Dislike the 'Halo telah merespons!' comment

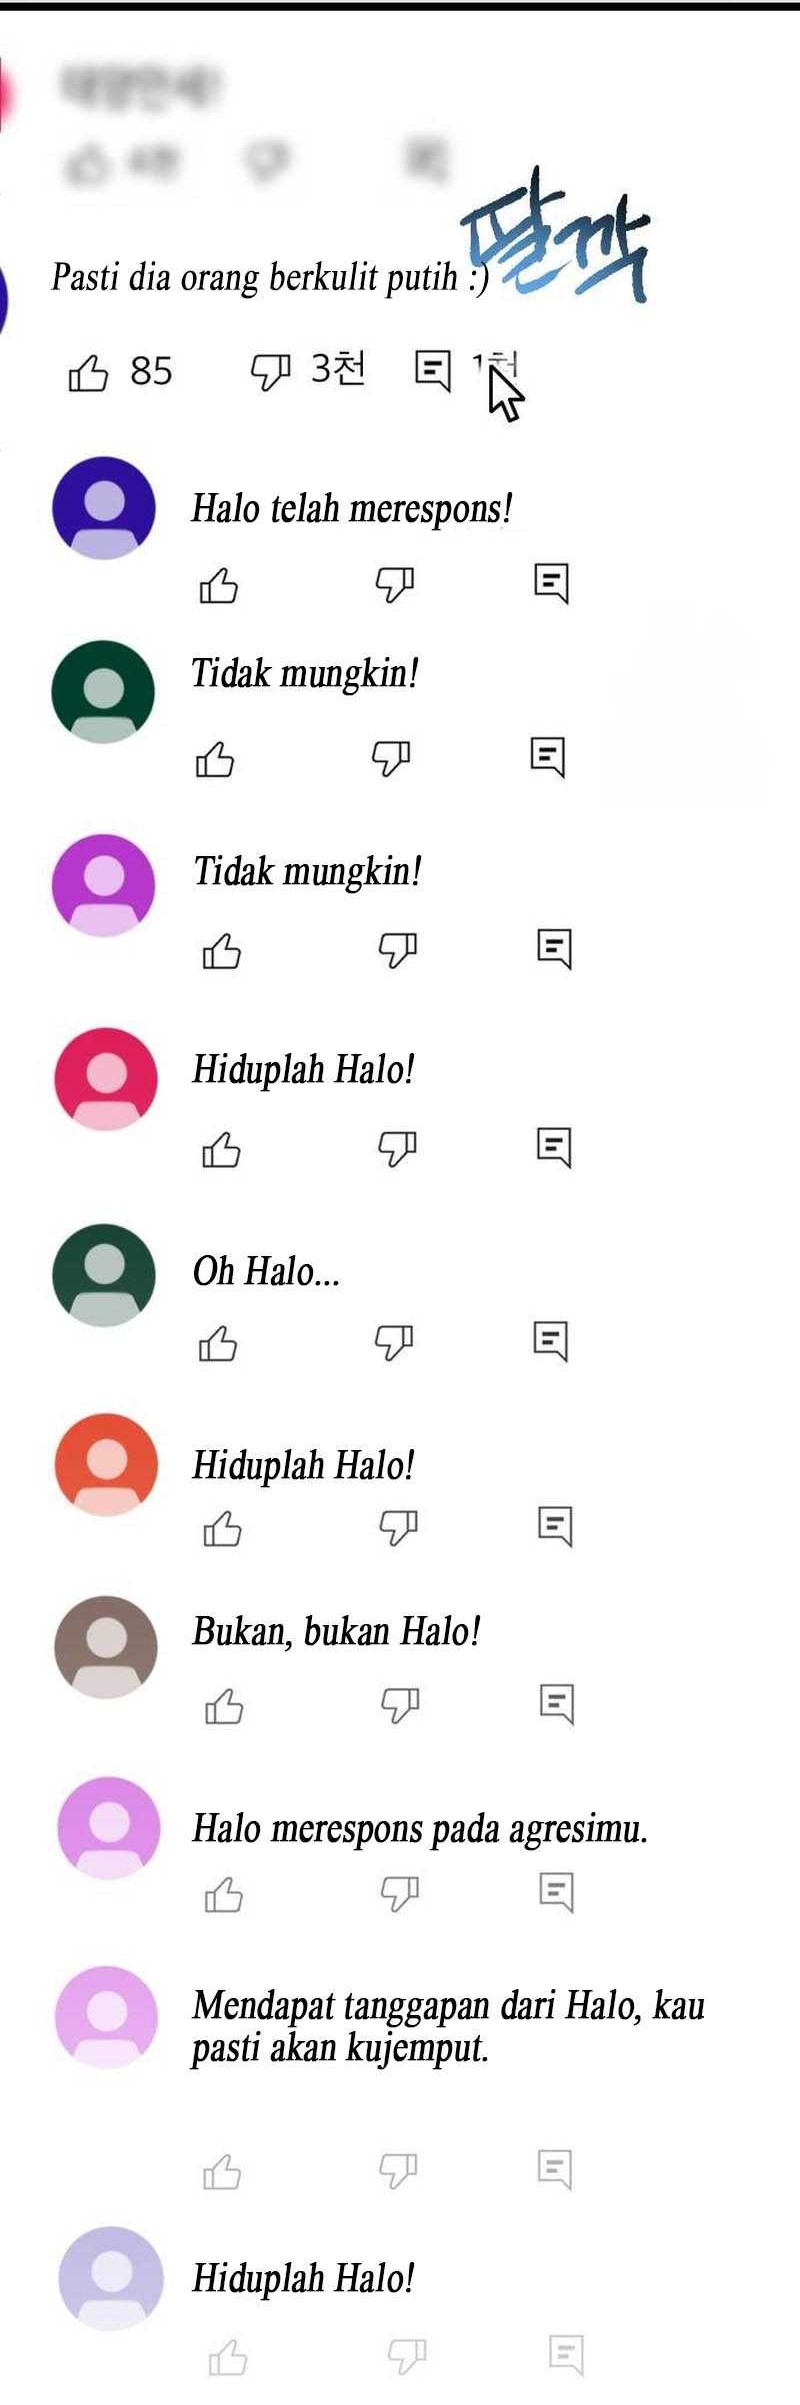click(x=395, y=584)
